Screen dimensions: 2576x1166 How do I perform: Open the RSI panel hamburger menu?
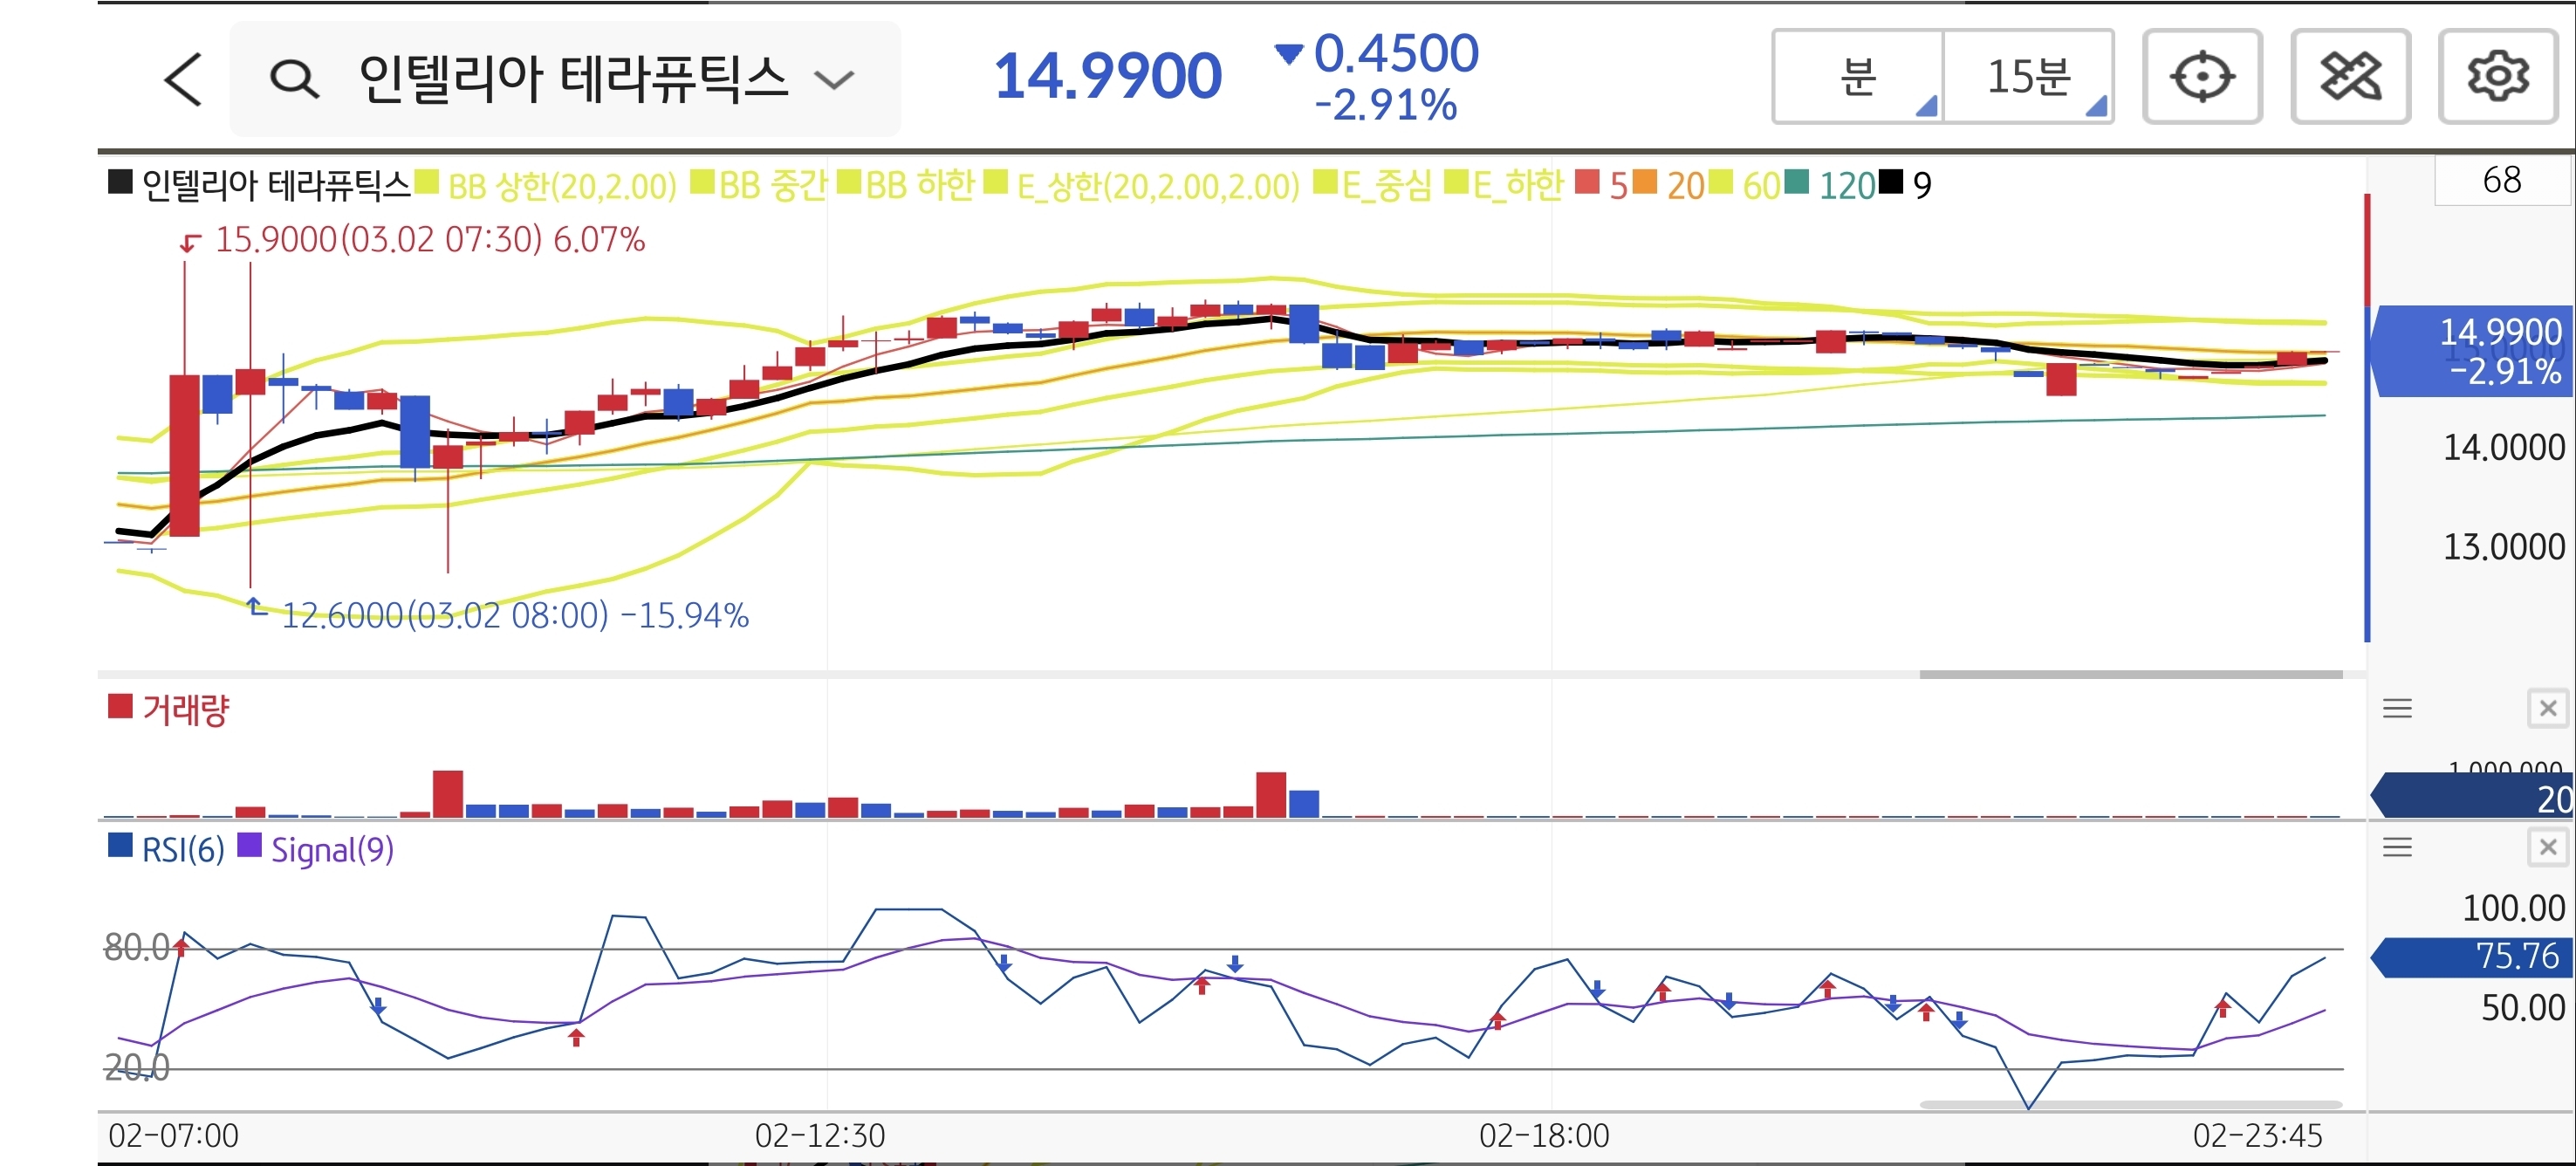pos(2397,848)
